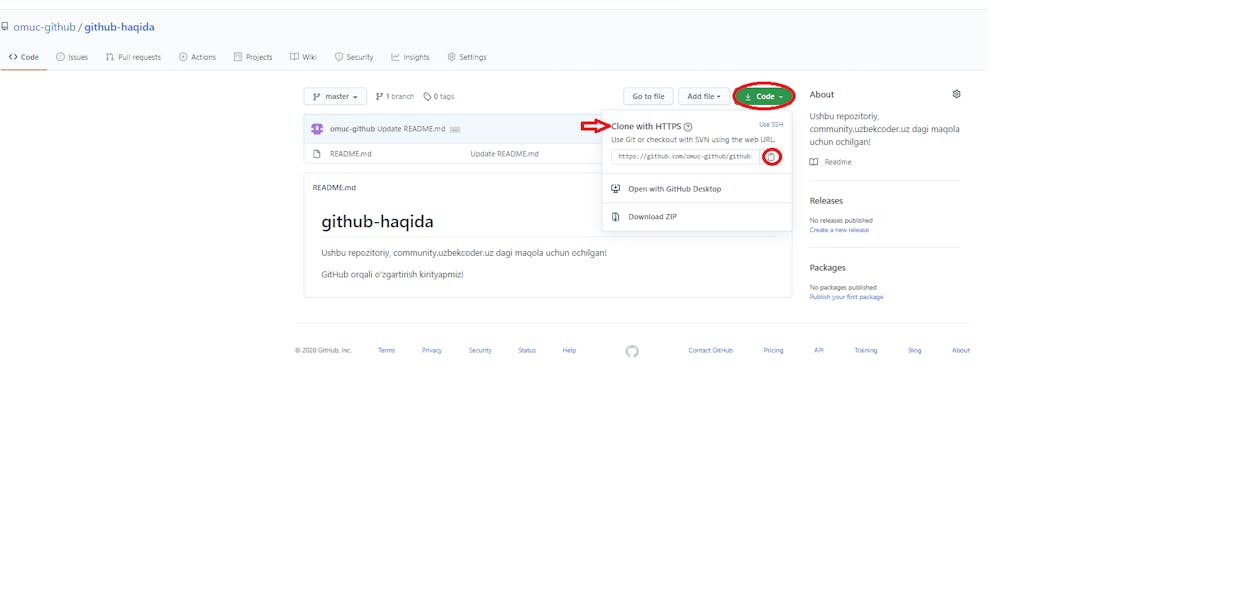Open the API footer link

pos(819,351)
